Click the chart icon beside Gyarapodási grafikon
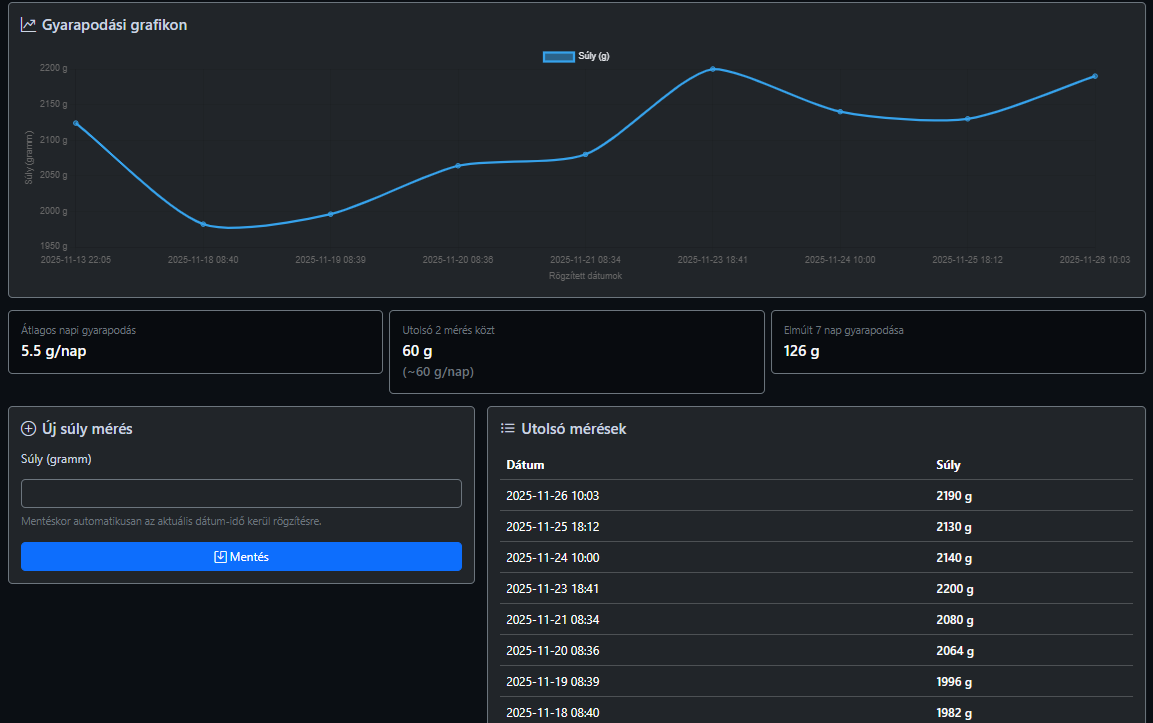Viewport: 1153px width, 723px height. [x=28, y=25]
